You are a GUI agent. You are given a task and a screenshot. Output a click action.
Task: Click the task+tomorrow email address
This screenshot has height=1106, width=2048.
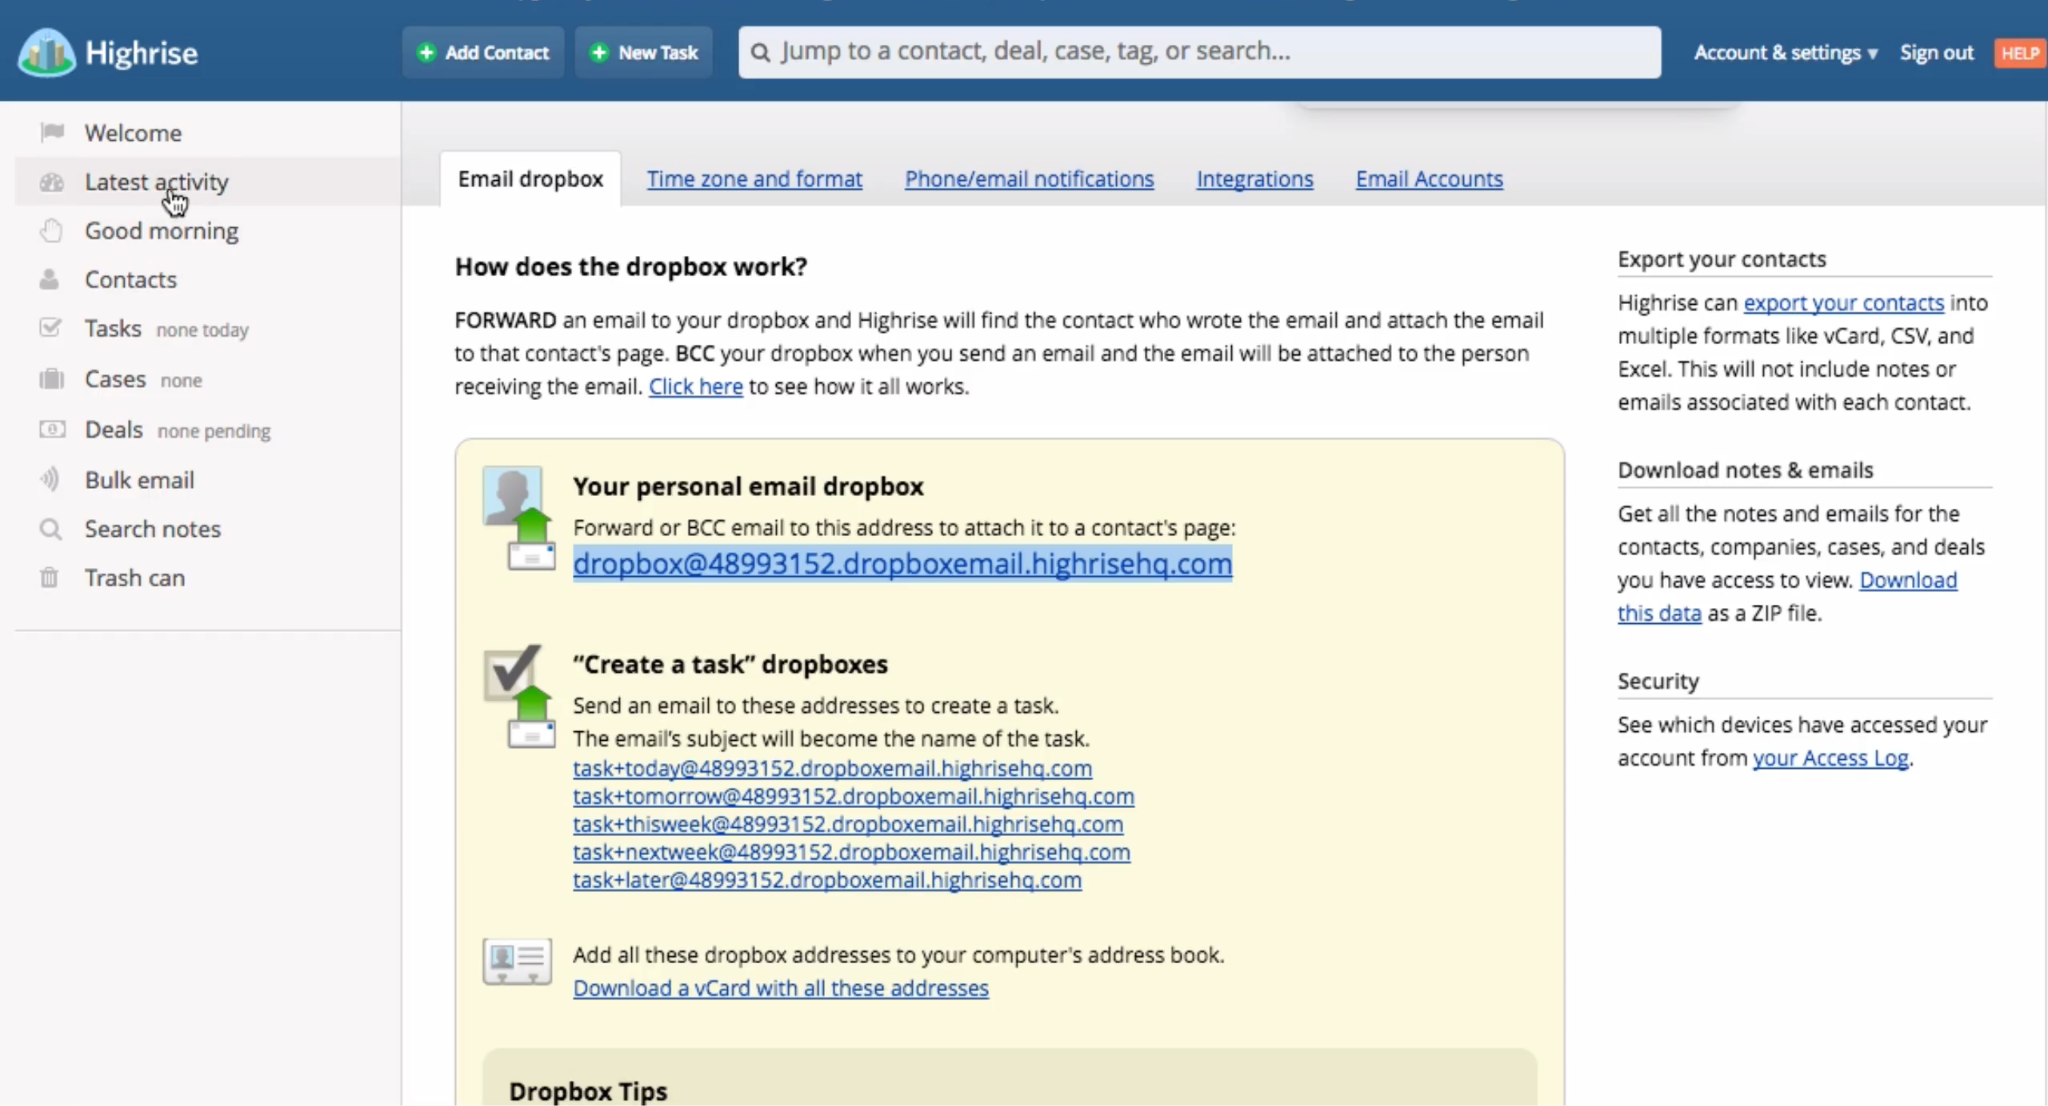(x=853, y=796)
